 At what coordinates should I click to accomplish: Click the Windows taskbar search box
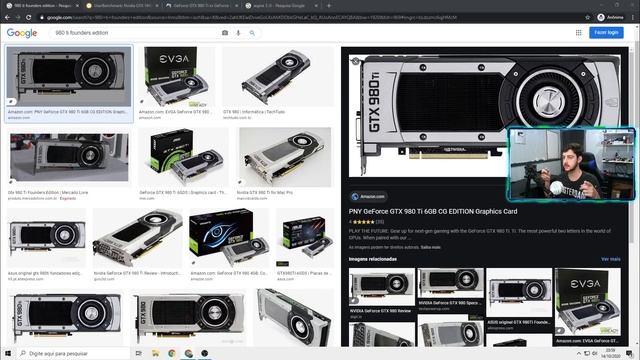73,353
